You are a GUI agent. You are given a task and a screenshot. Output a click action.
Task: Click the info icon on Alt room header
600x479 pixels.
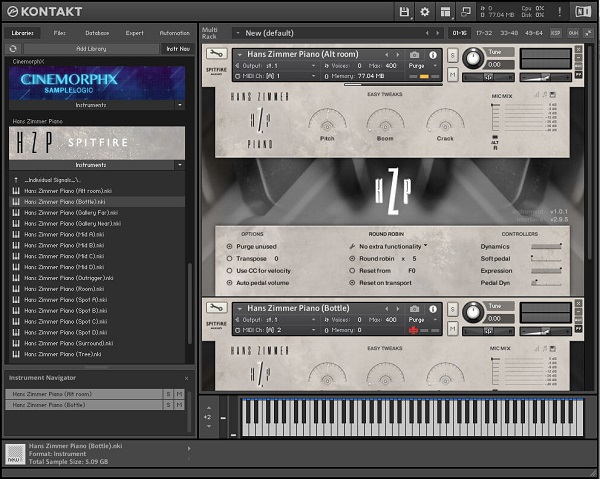[433, 55]
